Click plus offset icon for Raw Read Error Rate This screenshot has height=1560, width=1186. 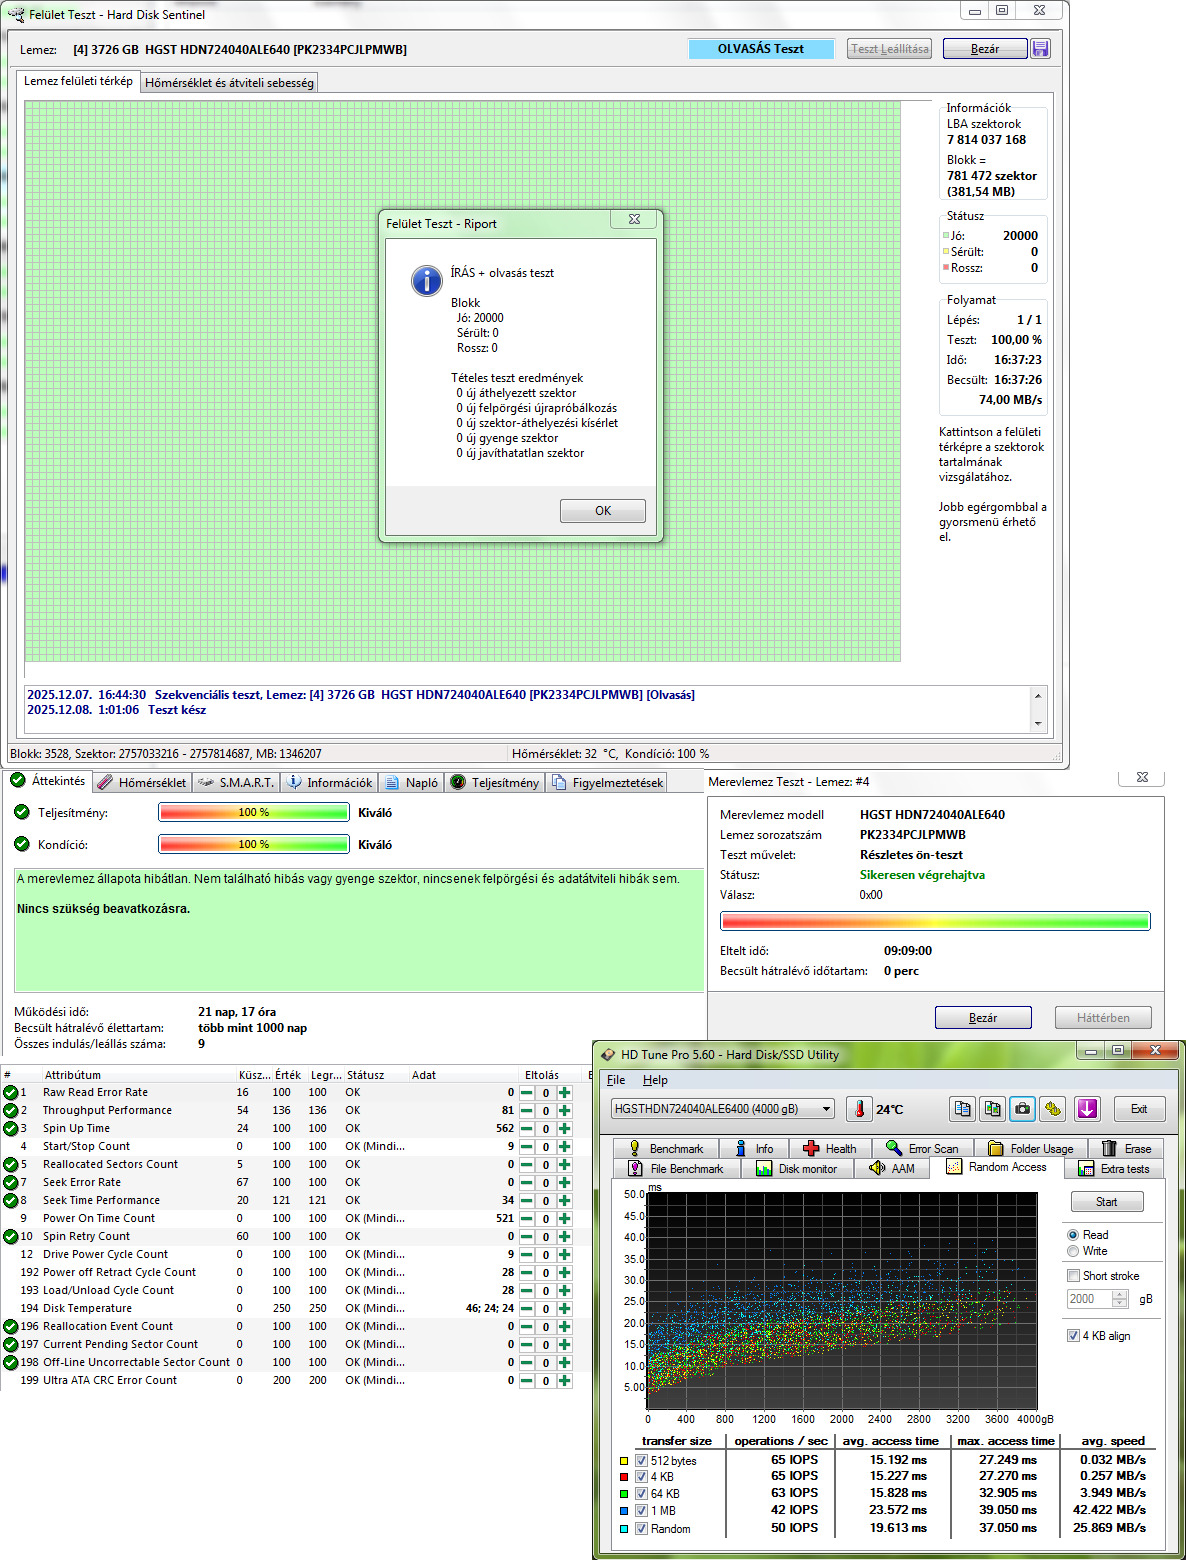pyautogui.click(x=564, y=1093)
